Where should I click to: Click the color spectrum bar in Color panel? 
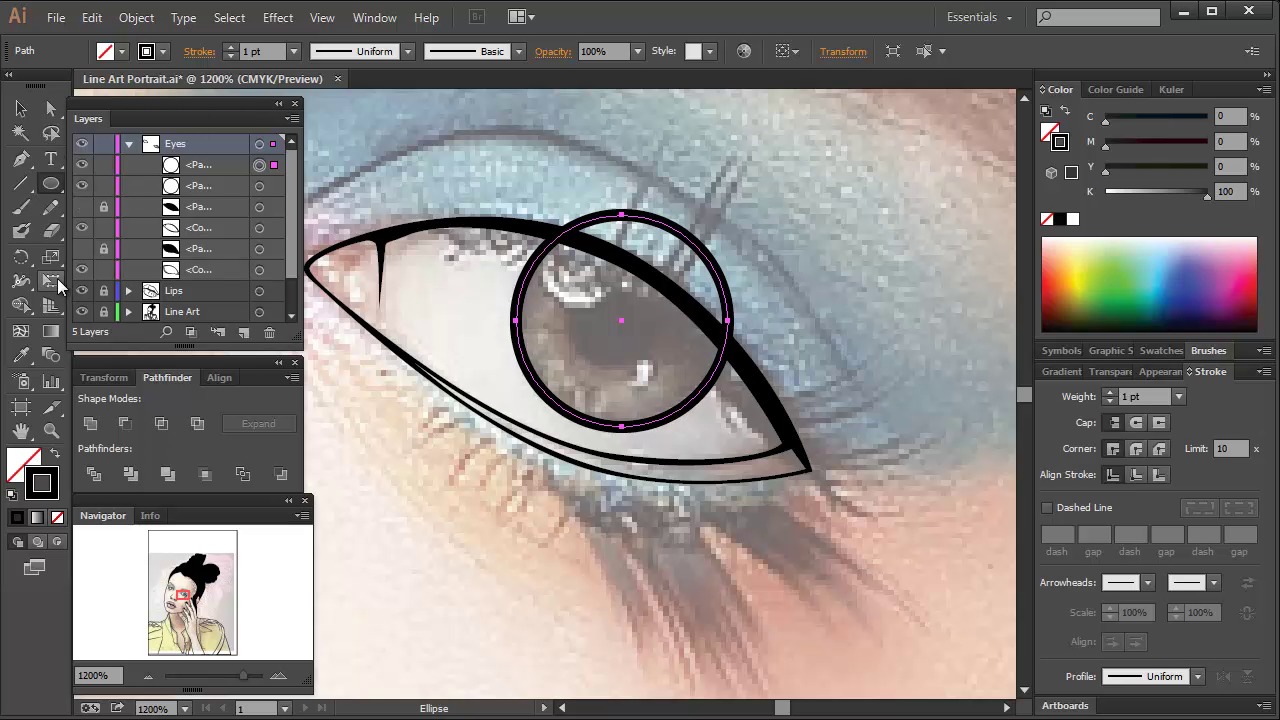[x=1149, y=284]
